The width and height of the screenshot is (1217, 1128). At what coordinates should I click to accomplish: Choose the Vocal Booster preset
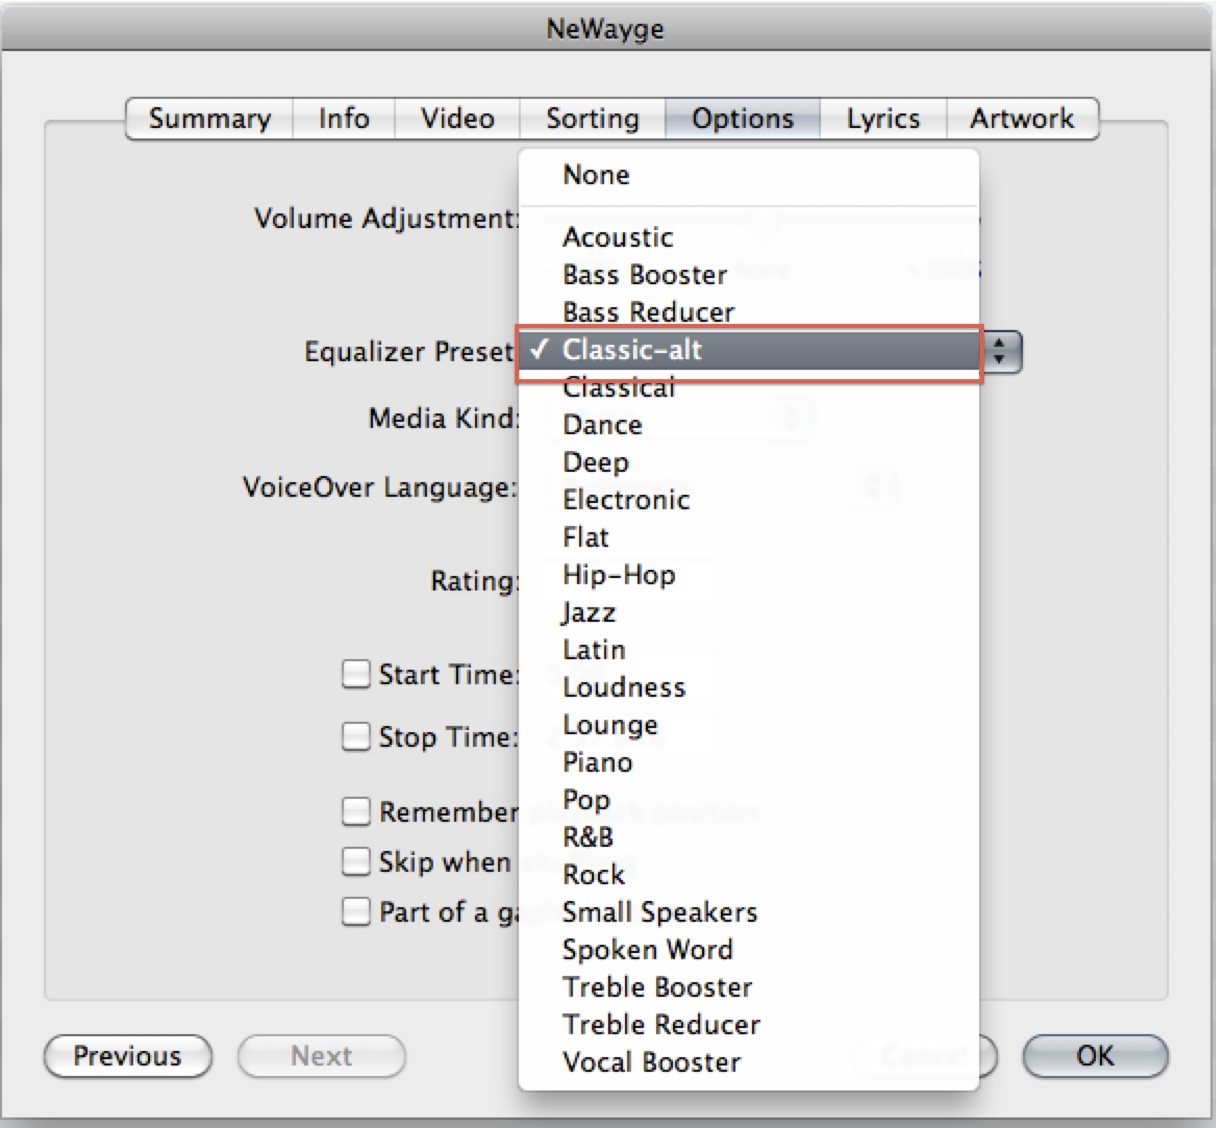[651, 1062]
